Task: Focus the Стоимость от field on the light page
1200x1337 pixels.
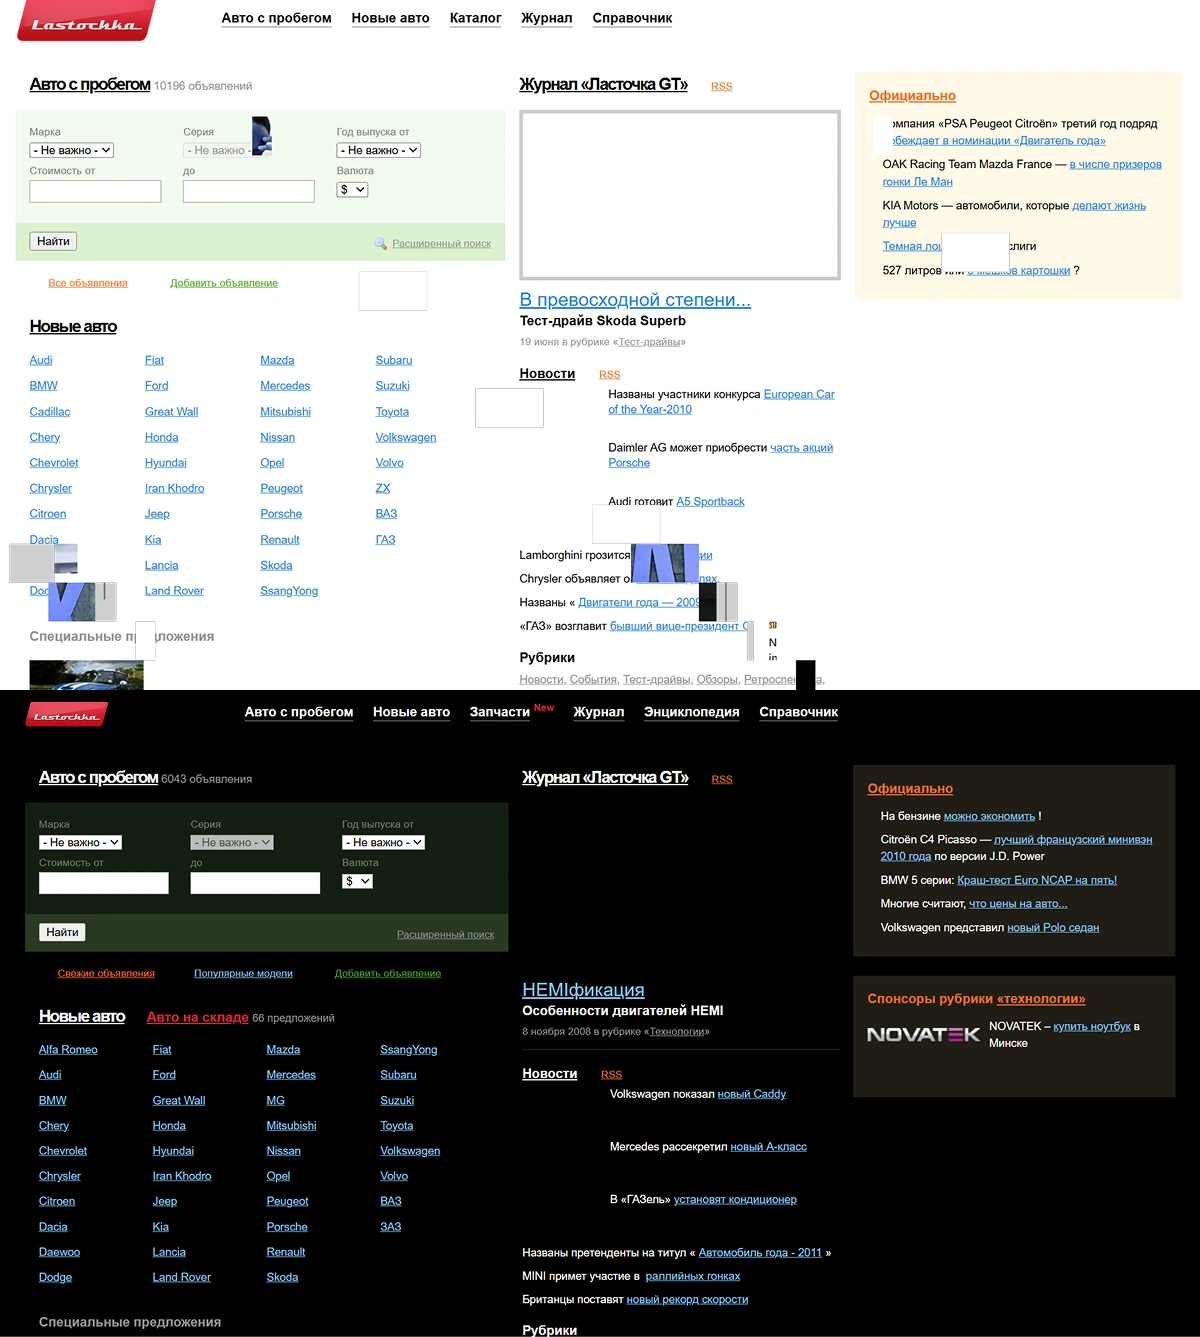Action: click(95, 191)
